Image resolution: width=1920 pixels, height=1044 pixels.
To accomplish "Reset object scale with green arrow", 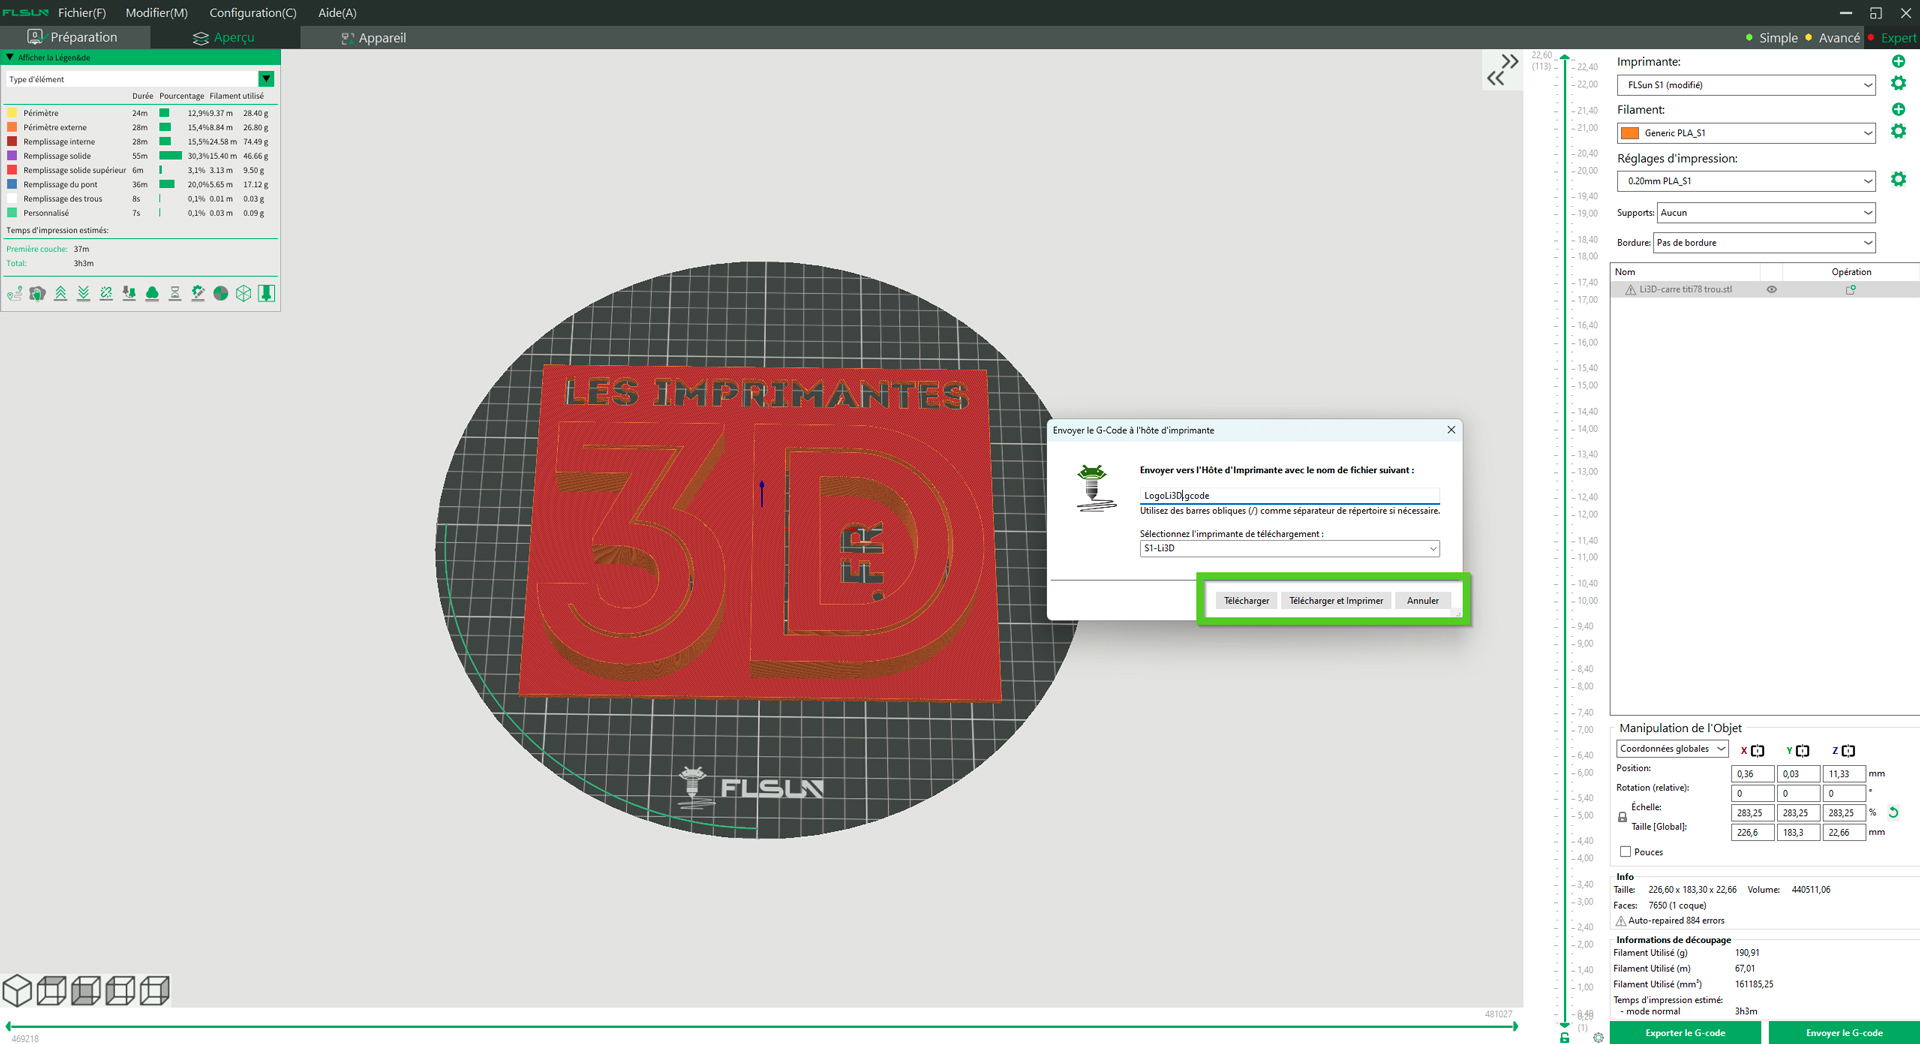I will pos(1893,813).
